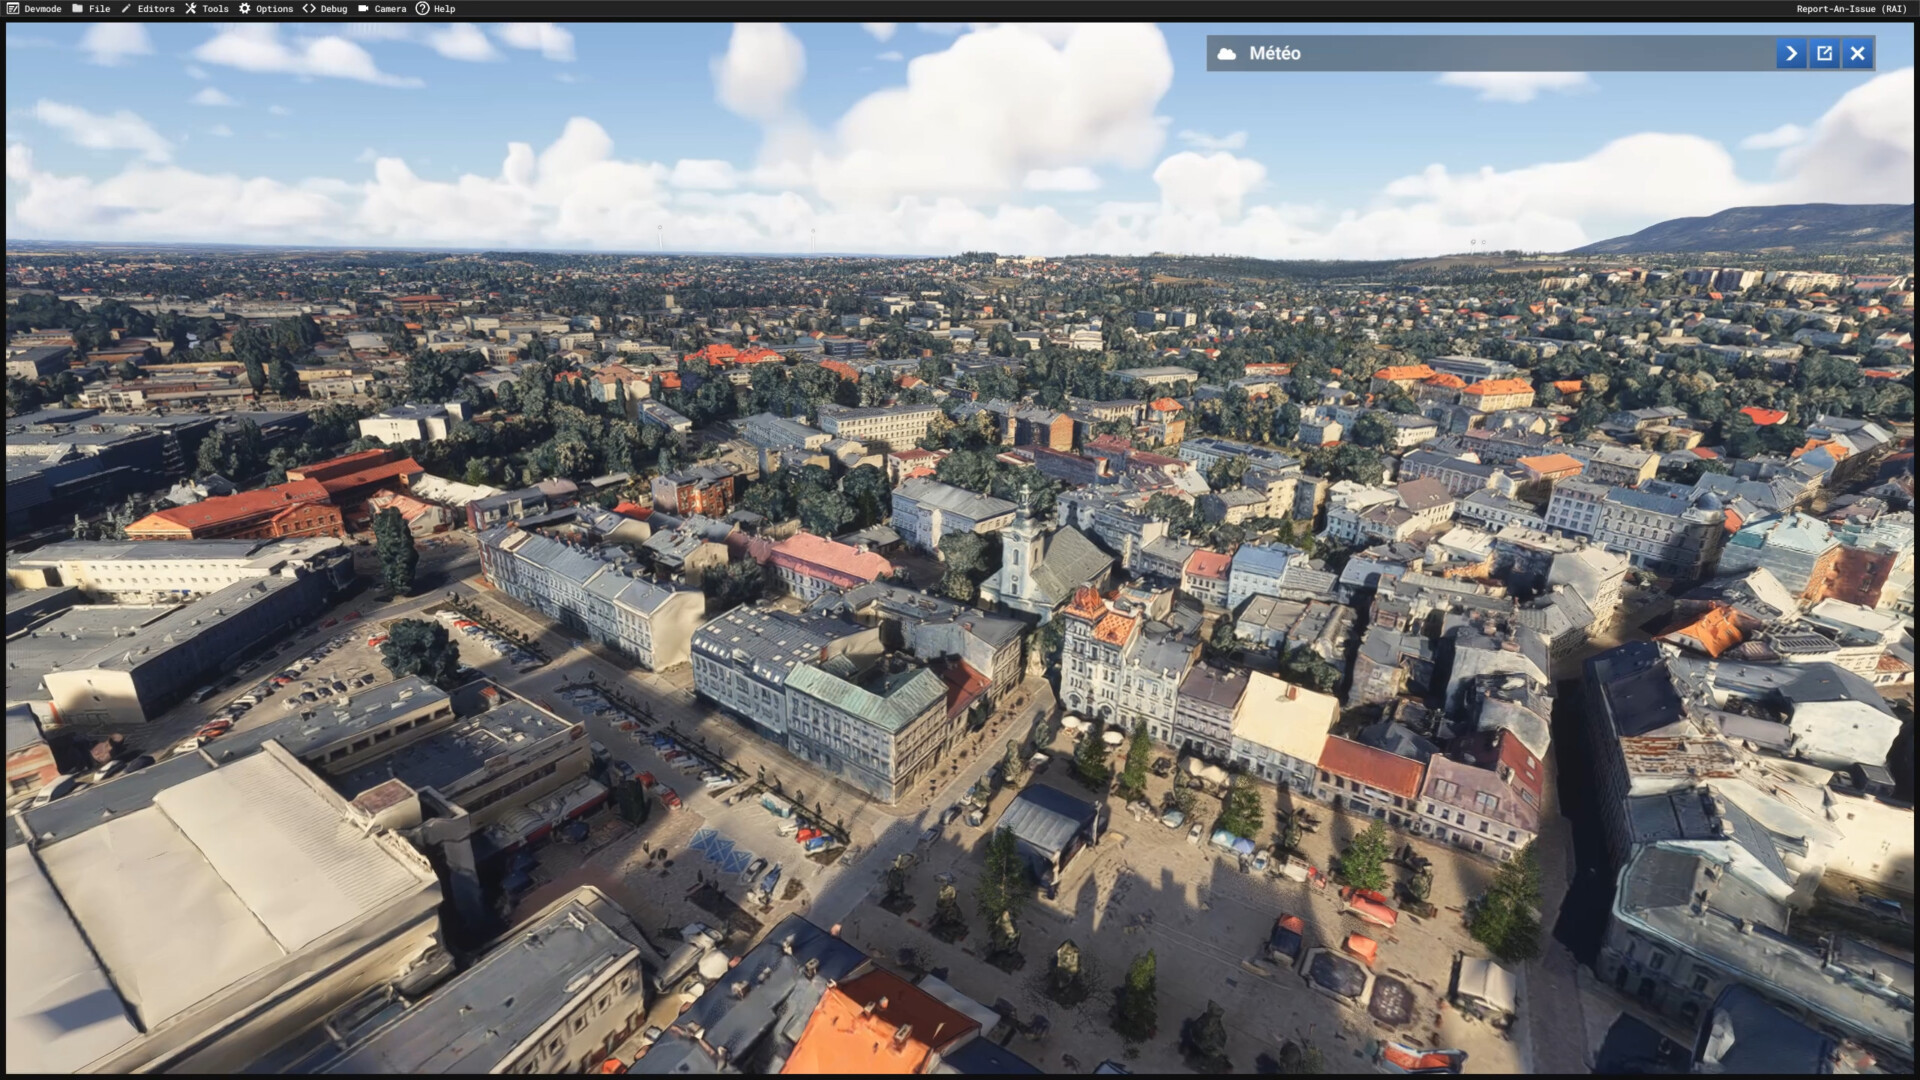Pop out the Météo panel window

click(1824, 54)
